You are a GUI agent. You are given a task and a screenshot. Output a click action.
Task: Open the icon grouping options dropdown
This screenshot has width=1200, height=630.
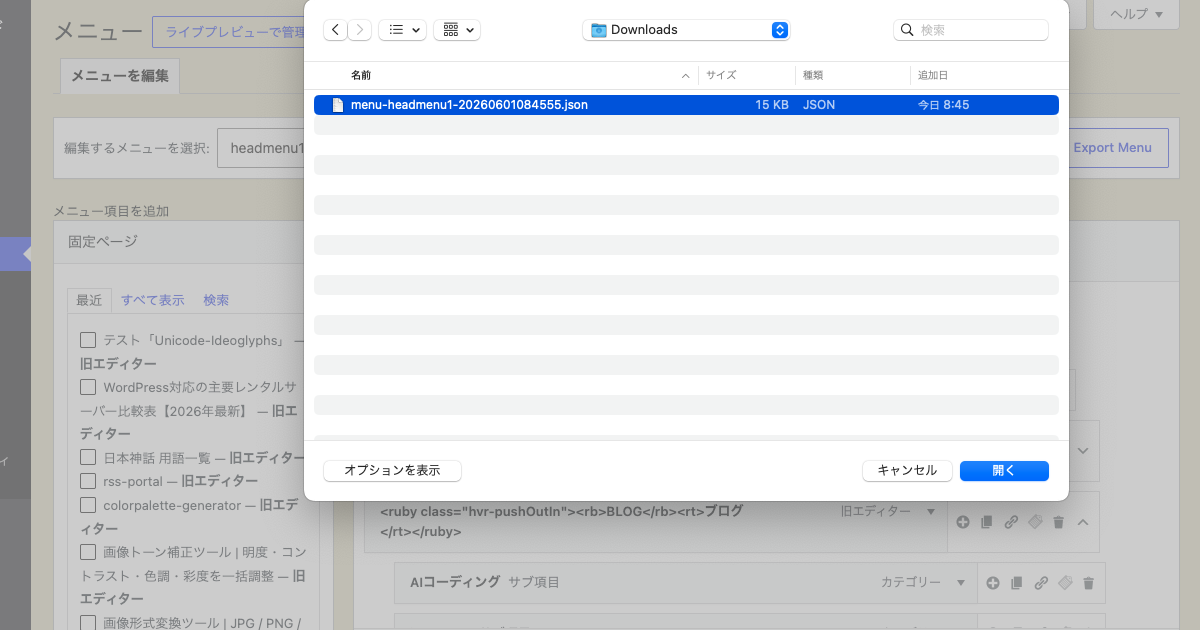(x=457, y=30)
